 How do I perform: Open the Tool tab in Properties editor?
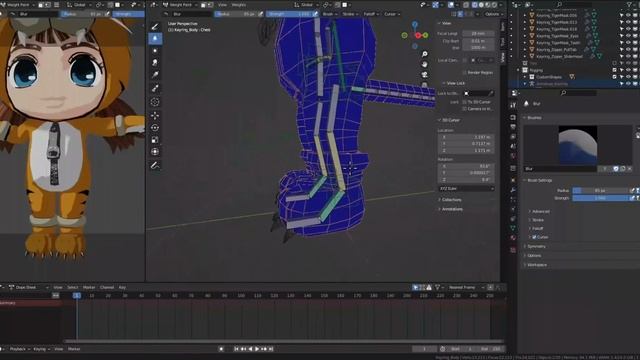pyautogui.click(x=513, y=105)
